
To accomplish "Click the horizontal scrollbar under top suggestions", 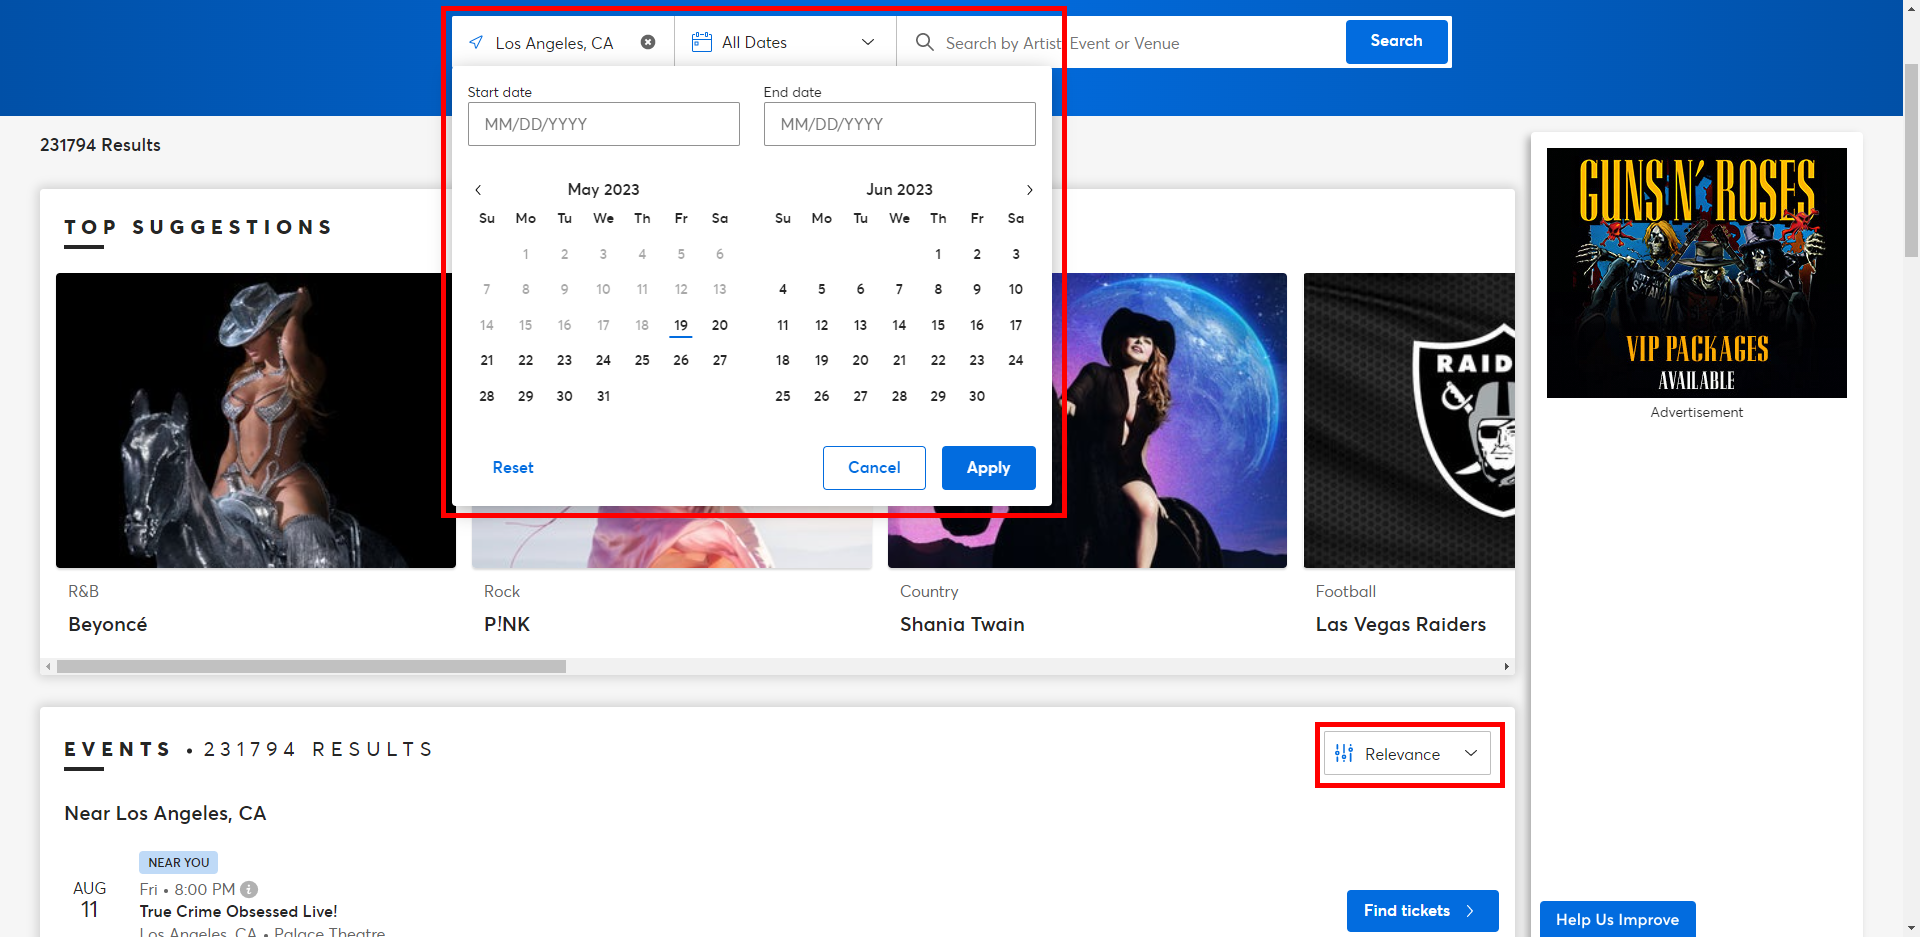I will (311, 666).
